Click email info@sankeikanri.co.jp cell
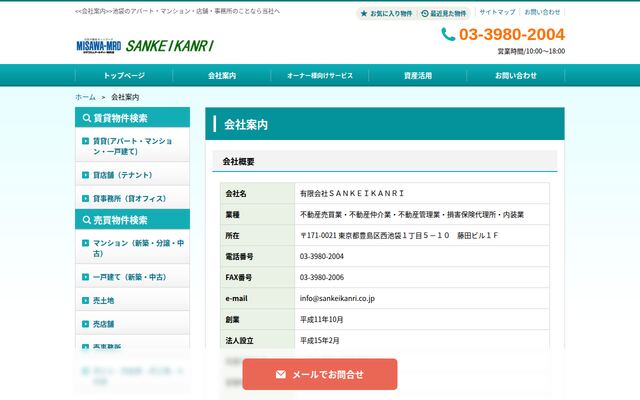The height and width of the screenshot is (400, 640). [422, 298]
